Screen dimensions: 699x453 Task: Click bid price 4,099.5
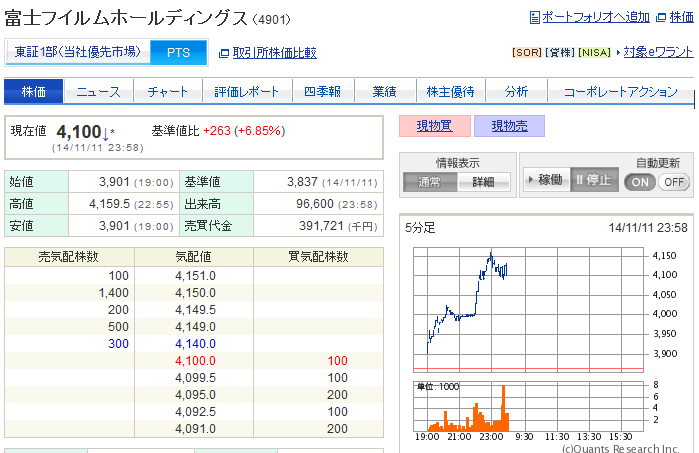(195, 378)
